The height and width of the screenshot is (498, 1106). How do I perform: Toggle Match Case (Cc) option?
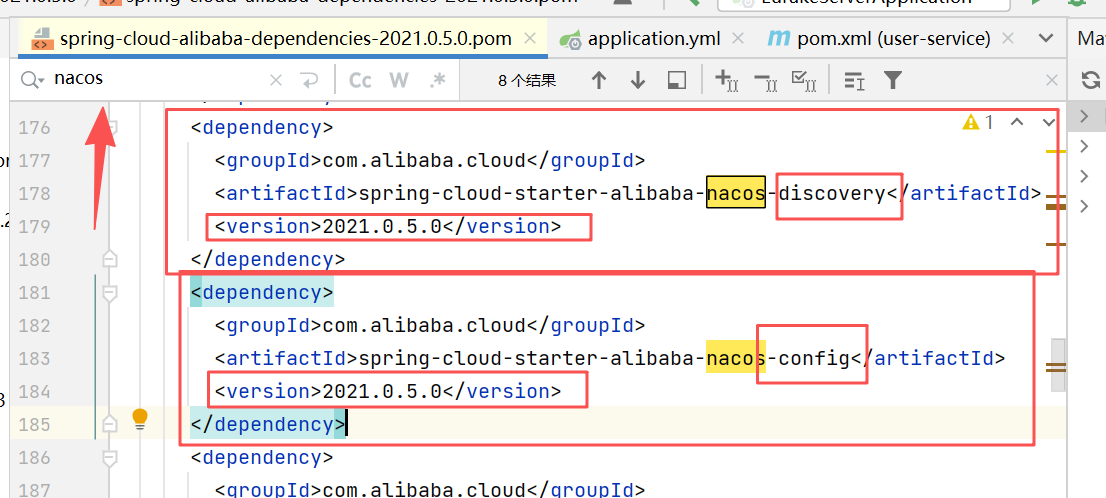point(360,80)
